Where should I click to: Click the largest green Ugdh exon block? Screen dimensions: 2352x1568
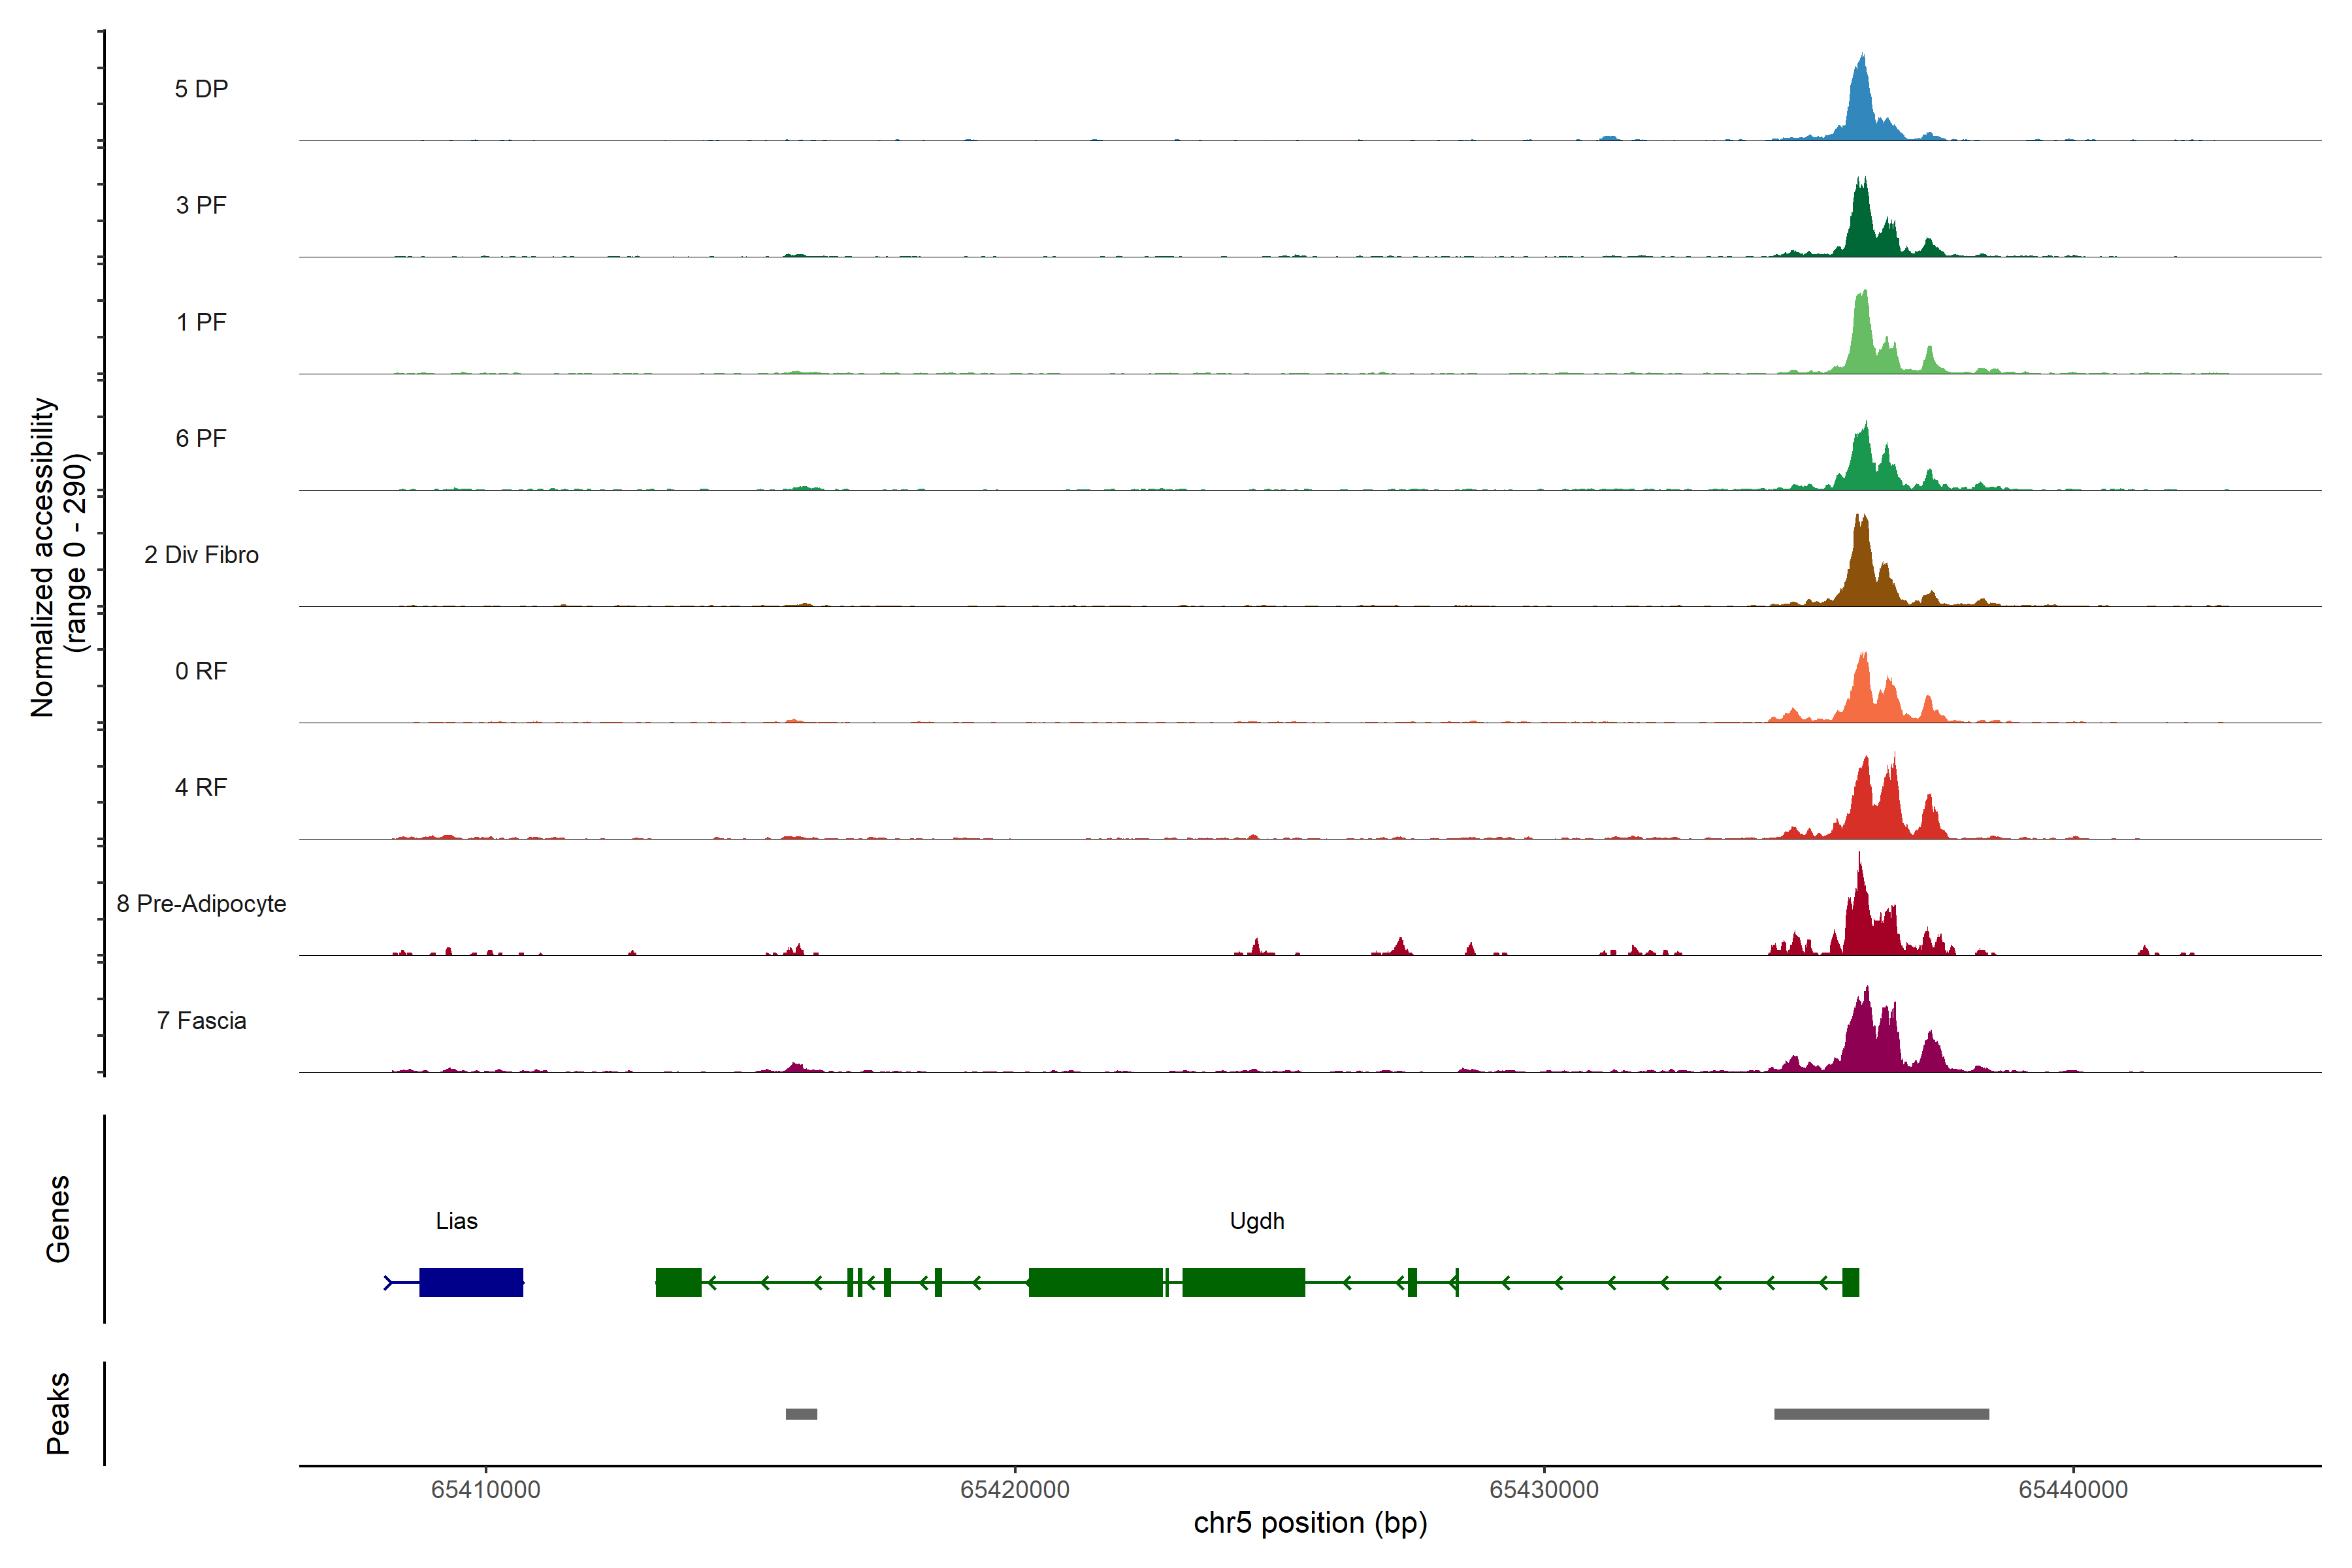tap(1095, 1282)
